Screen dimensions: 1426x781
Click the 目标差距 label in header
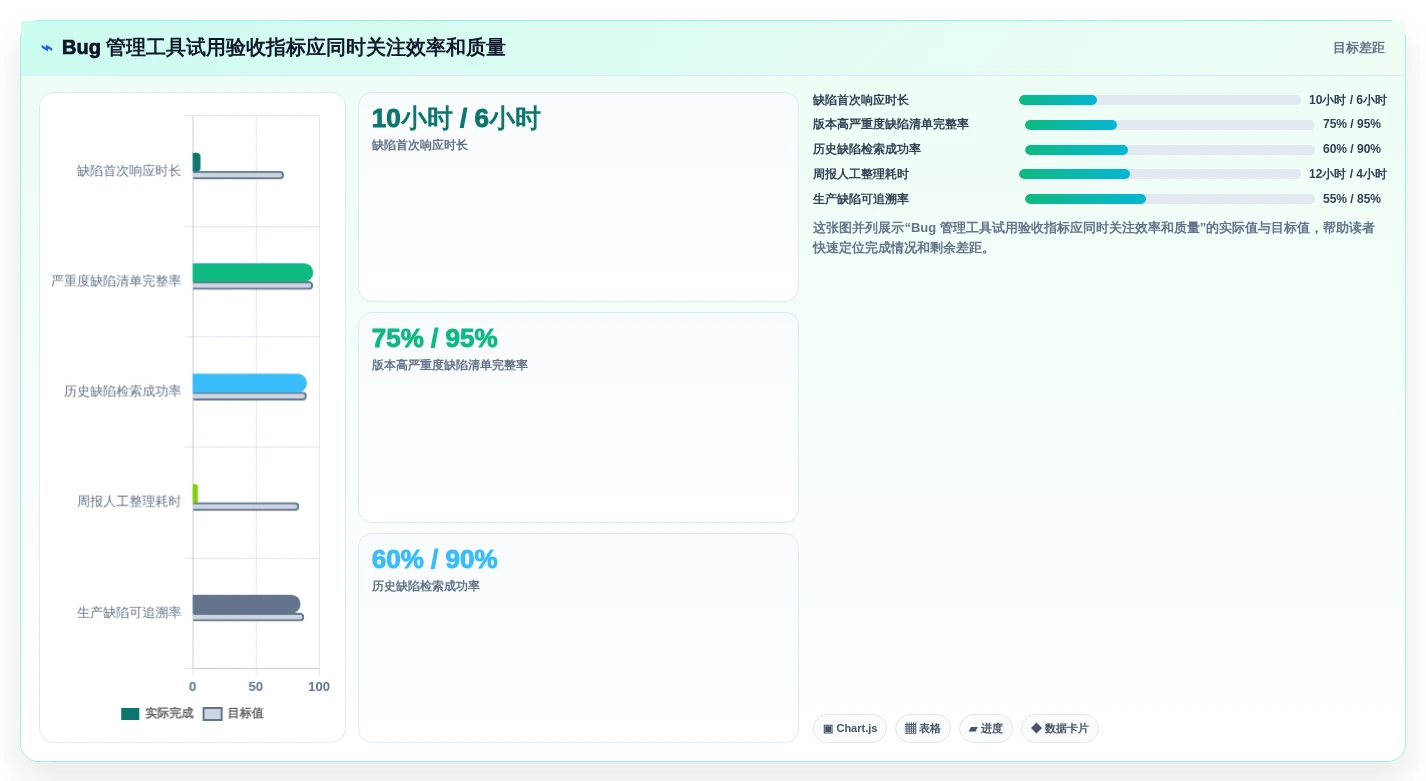tap(1358, 48)
